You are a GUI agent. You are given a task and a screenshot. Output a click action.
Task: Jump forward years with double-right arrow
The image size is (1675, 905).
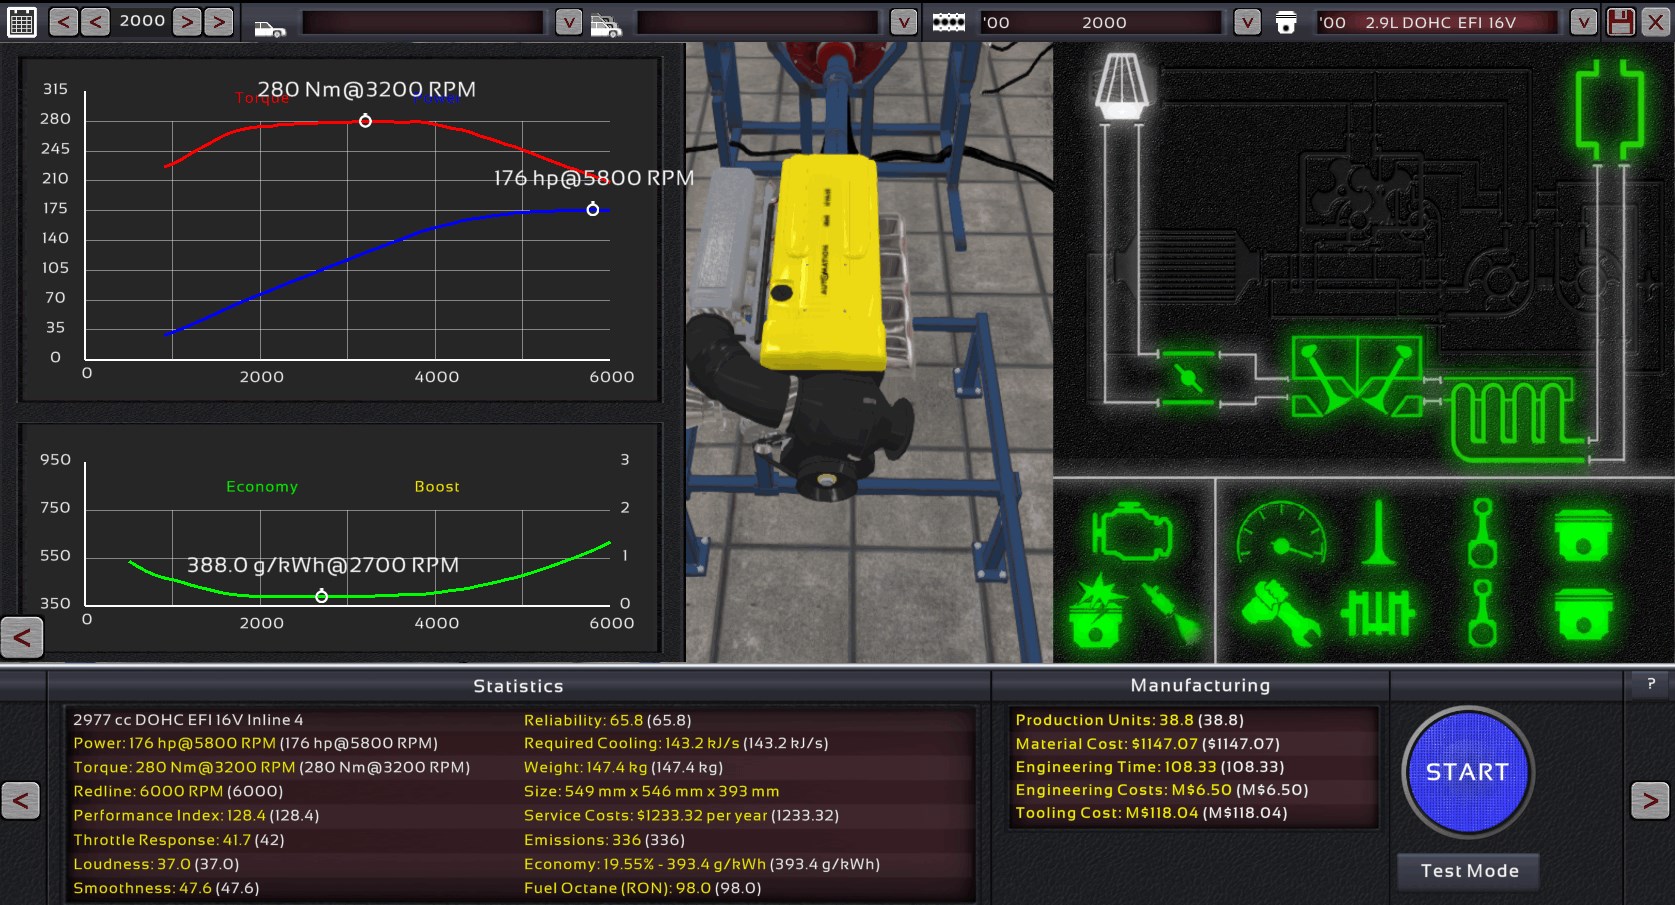pos(219,21)
